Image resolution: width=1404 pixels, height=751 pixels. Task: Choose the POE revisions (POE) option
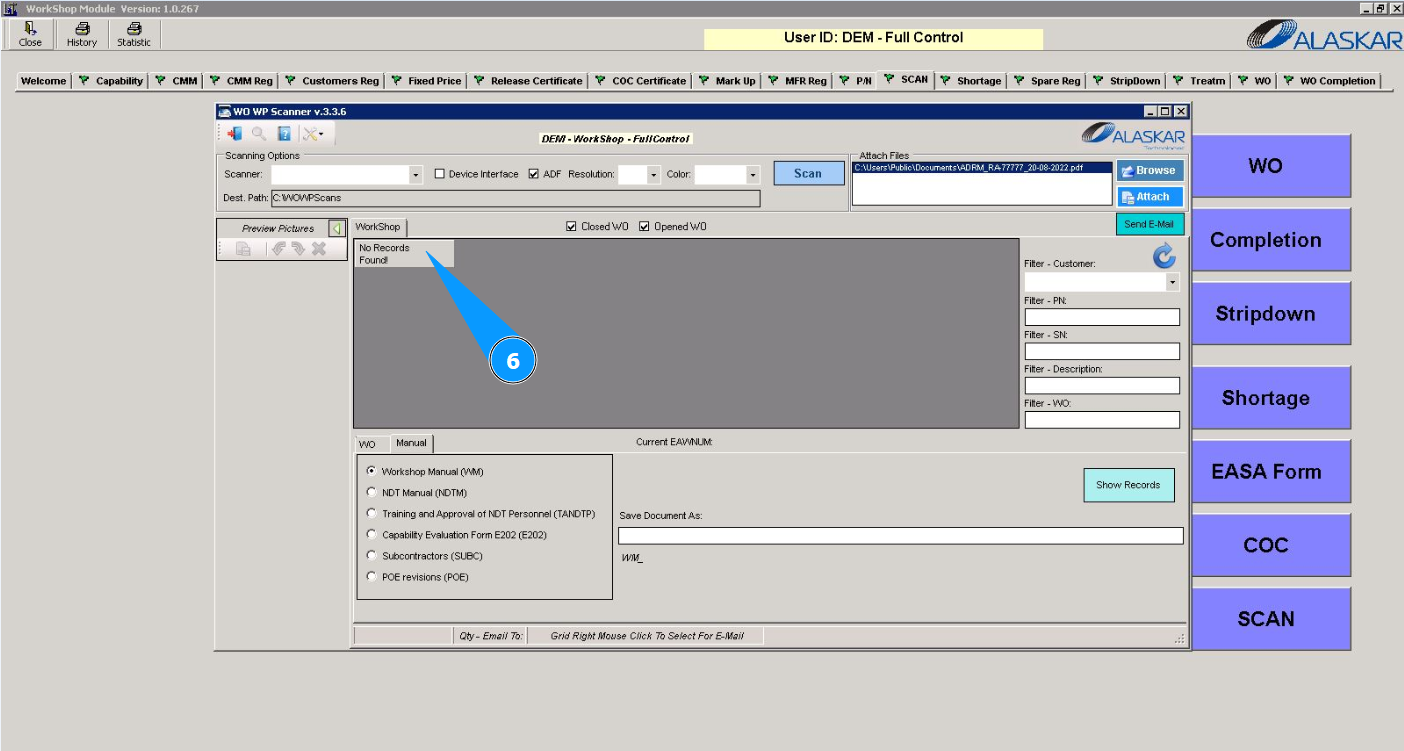[372, 576]
